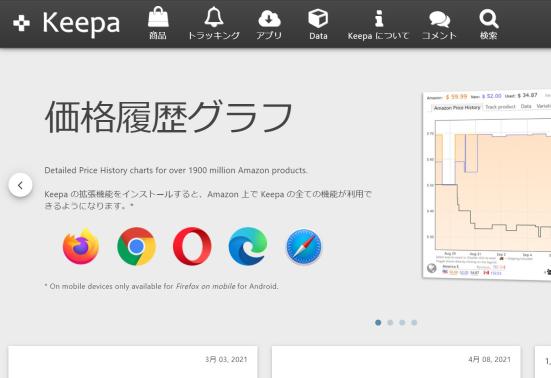
Task: Click the Microsoft Edge browser icon
Action: (248, 246)
